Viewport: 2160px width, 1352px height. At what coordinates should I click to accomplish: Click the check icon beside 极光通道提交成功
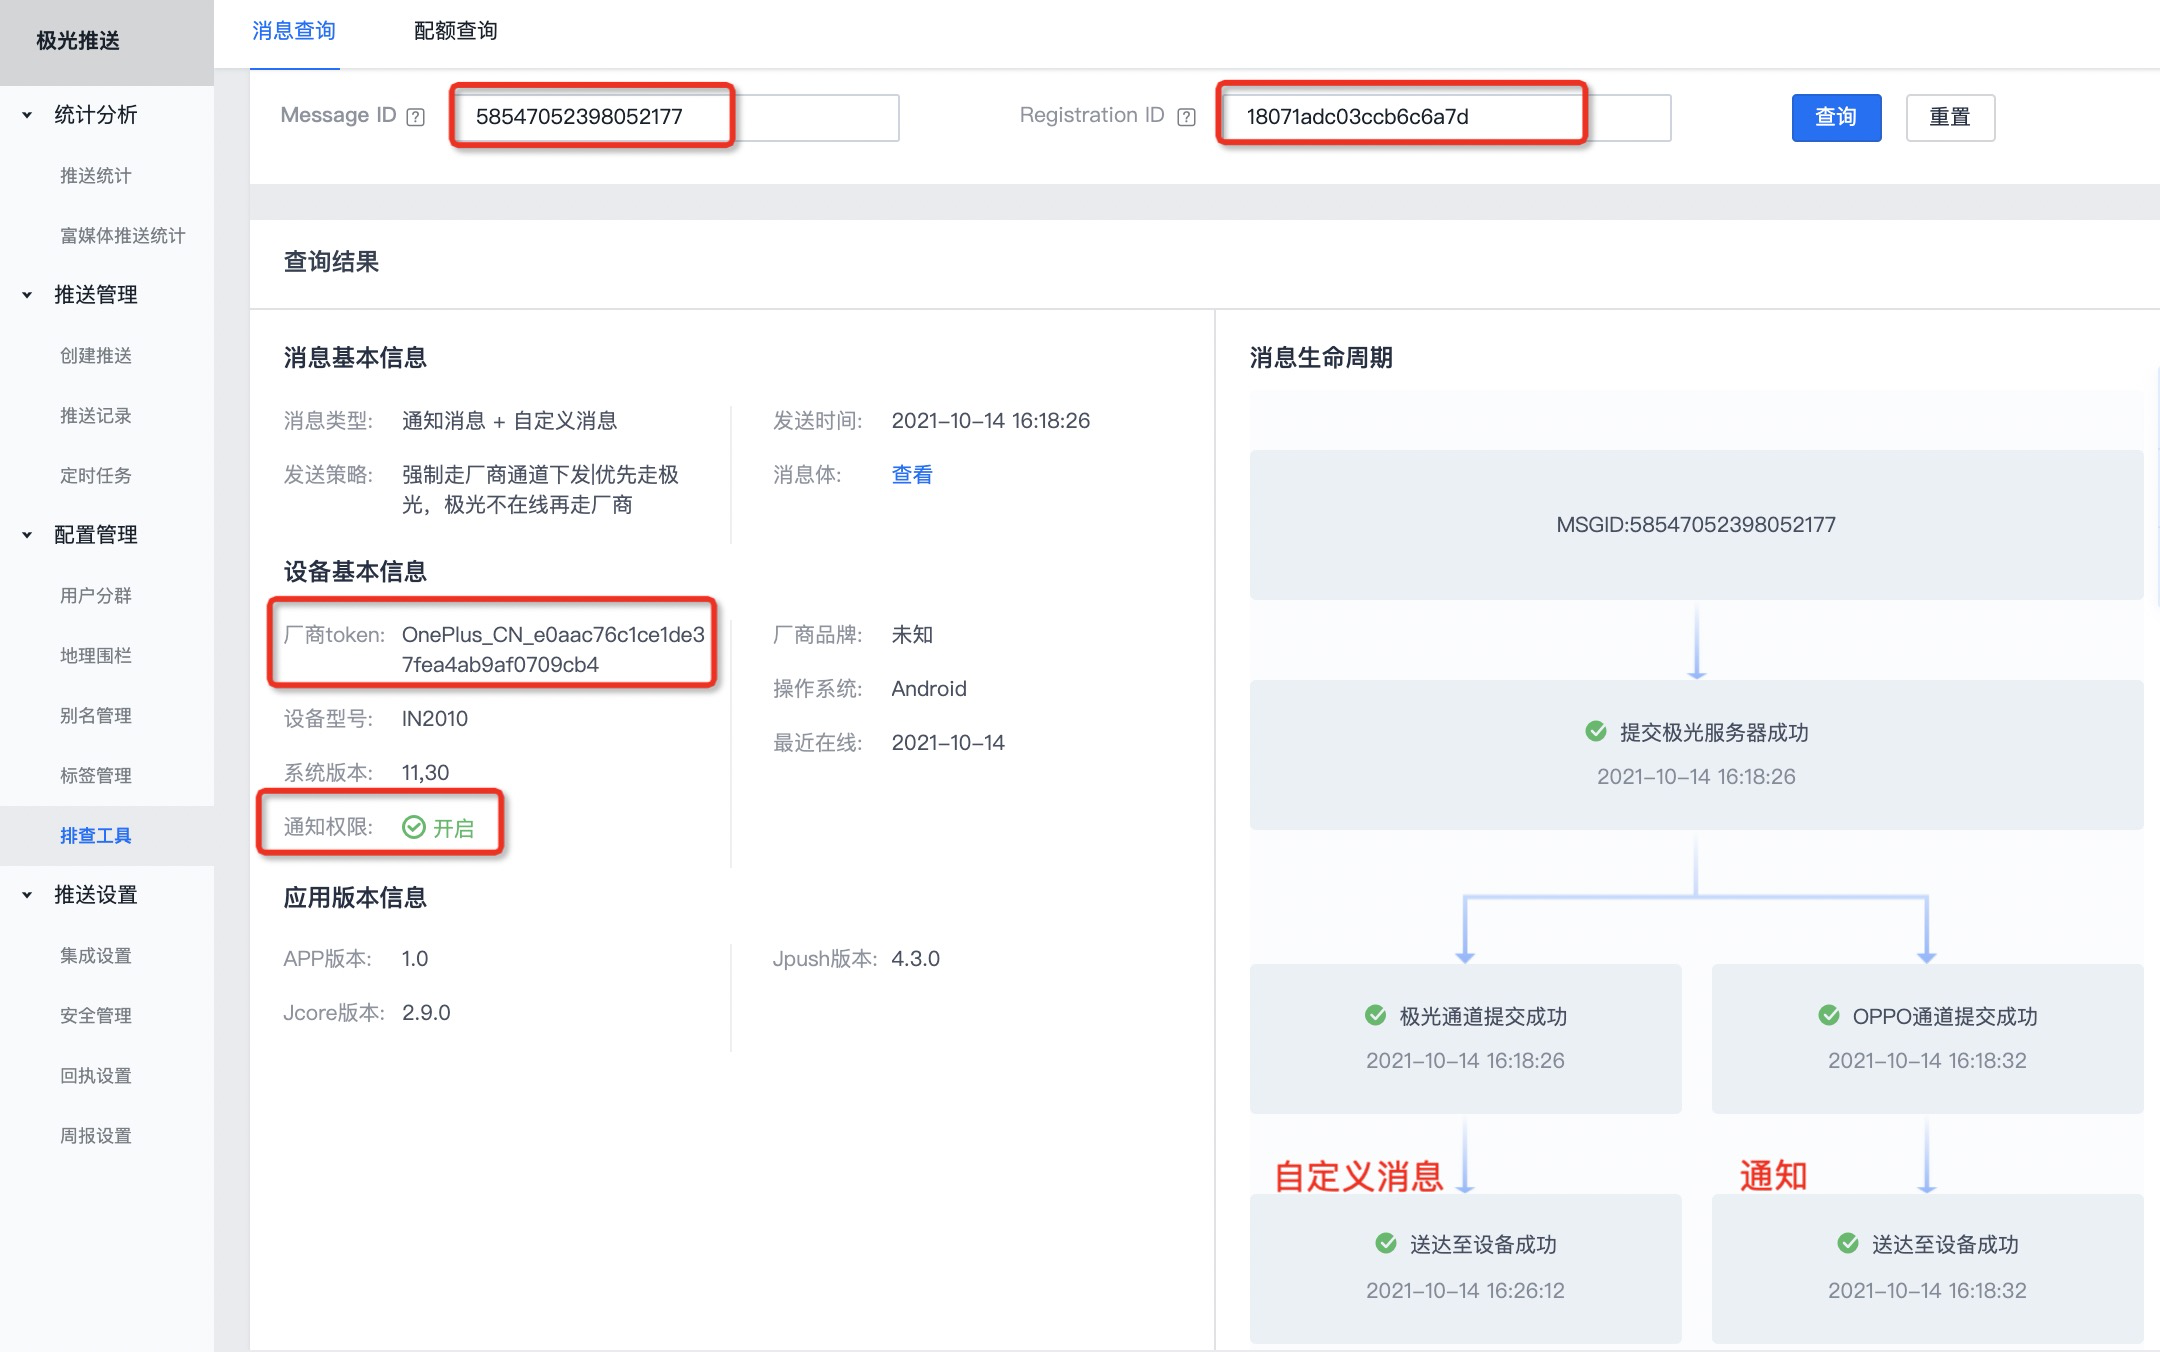click(1376, 1015)
